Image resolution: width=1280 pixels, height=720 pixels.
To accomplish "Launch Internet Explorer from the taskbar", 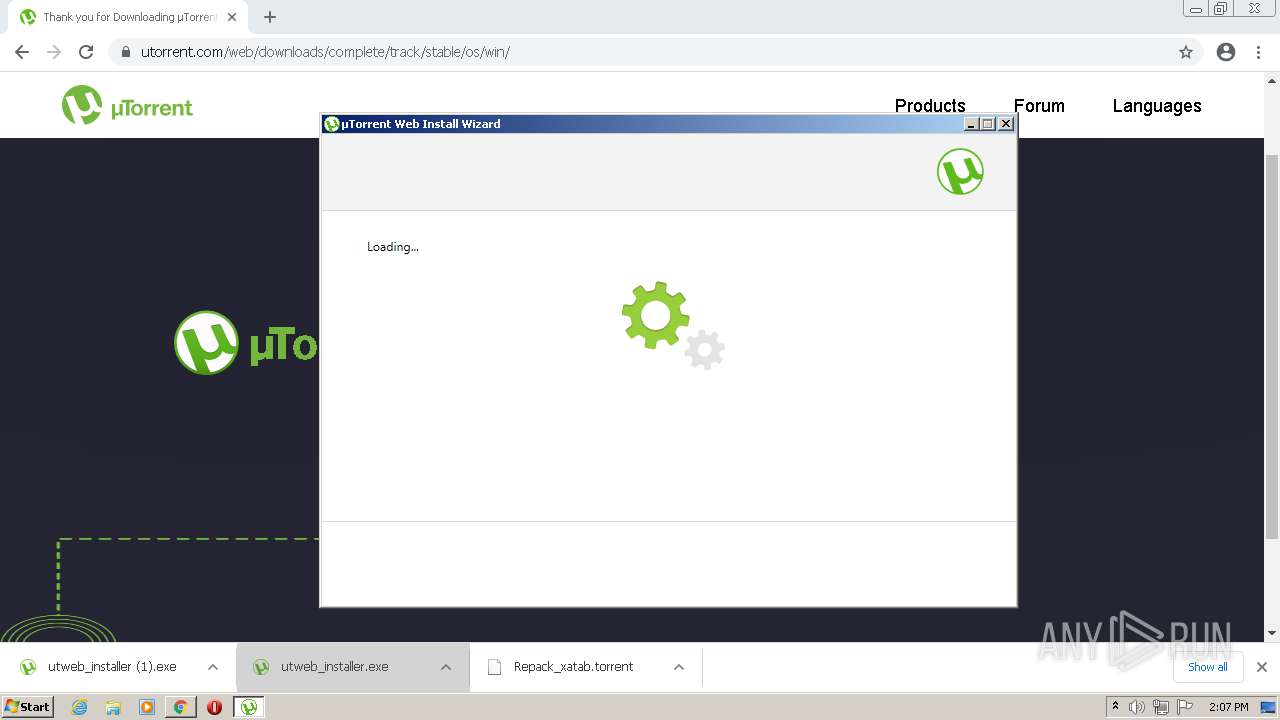I will click(80, 707).
